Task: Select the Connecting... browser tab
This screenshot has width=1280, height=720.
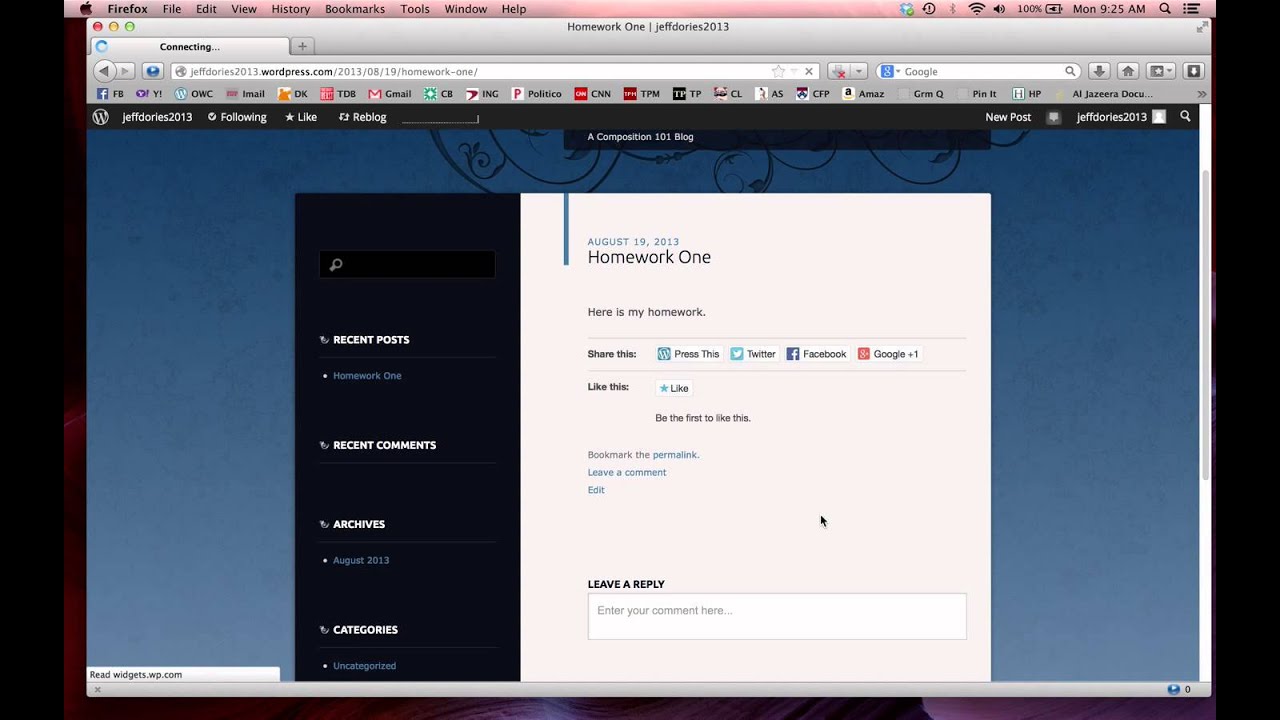Action: coord(190,46)
